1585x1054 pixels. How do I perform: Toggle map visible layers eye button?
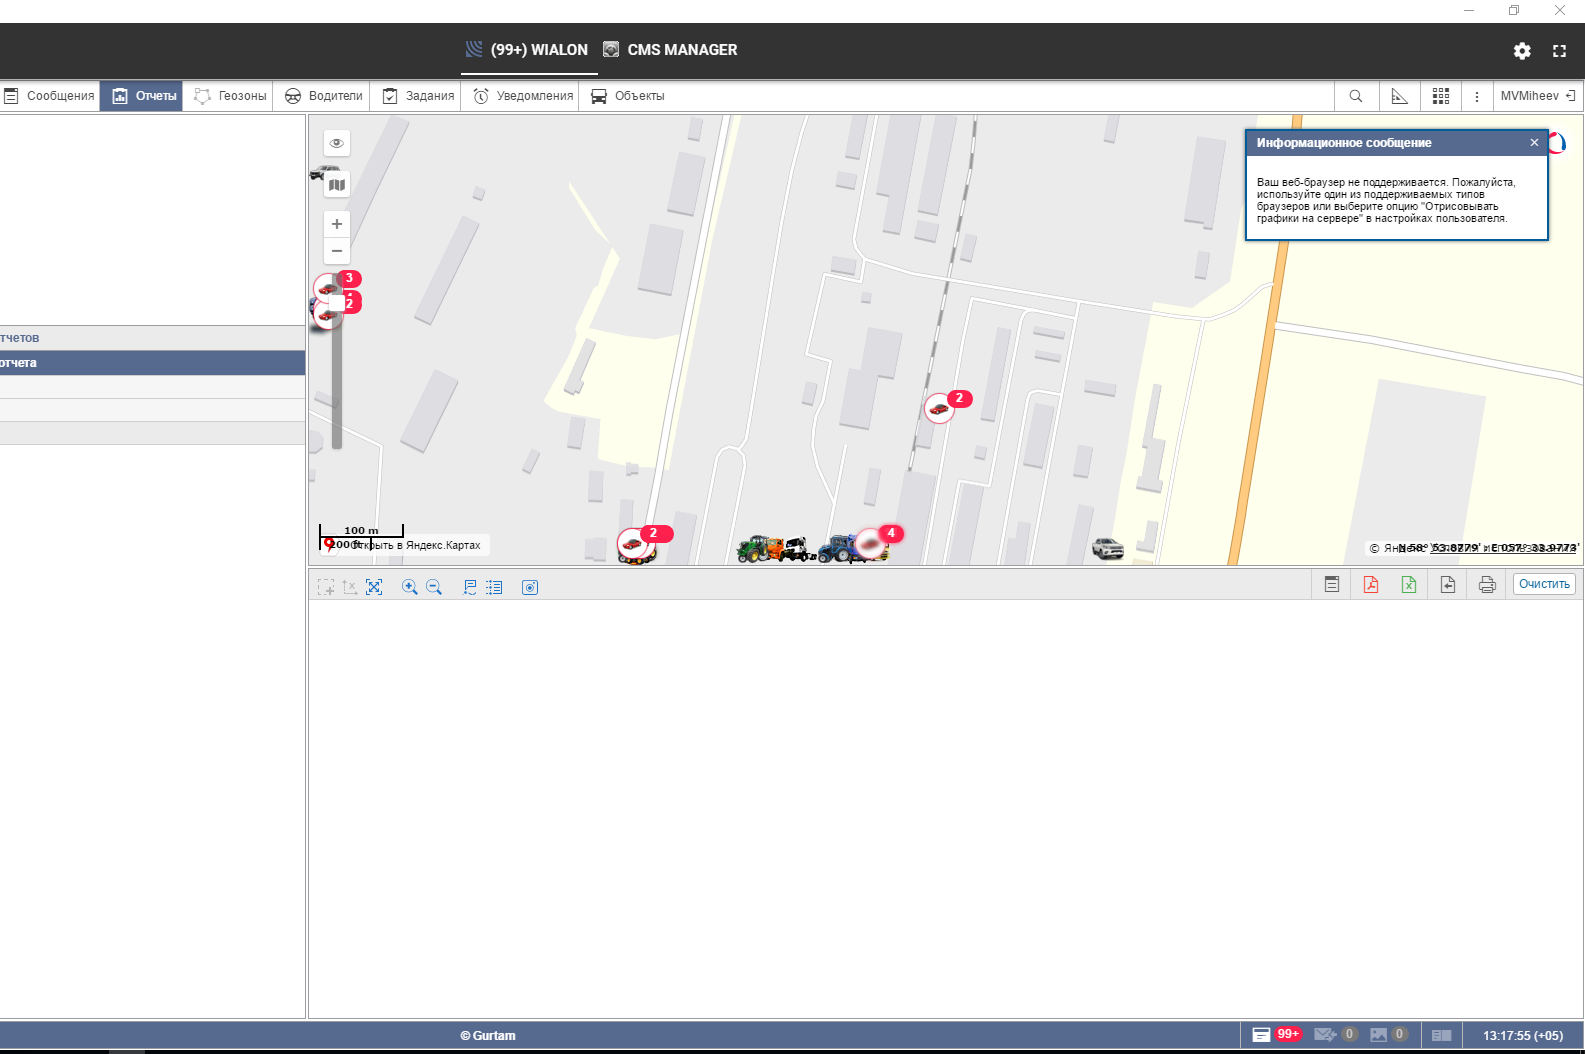click(337, 143)
